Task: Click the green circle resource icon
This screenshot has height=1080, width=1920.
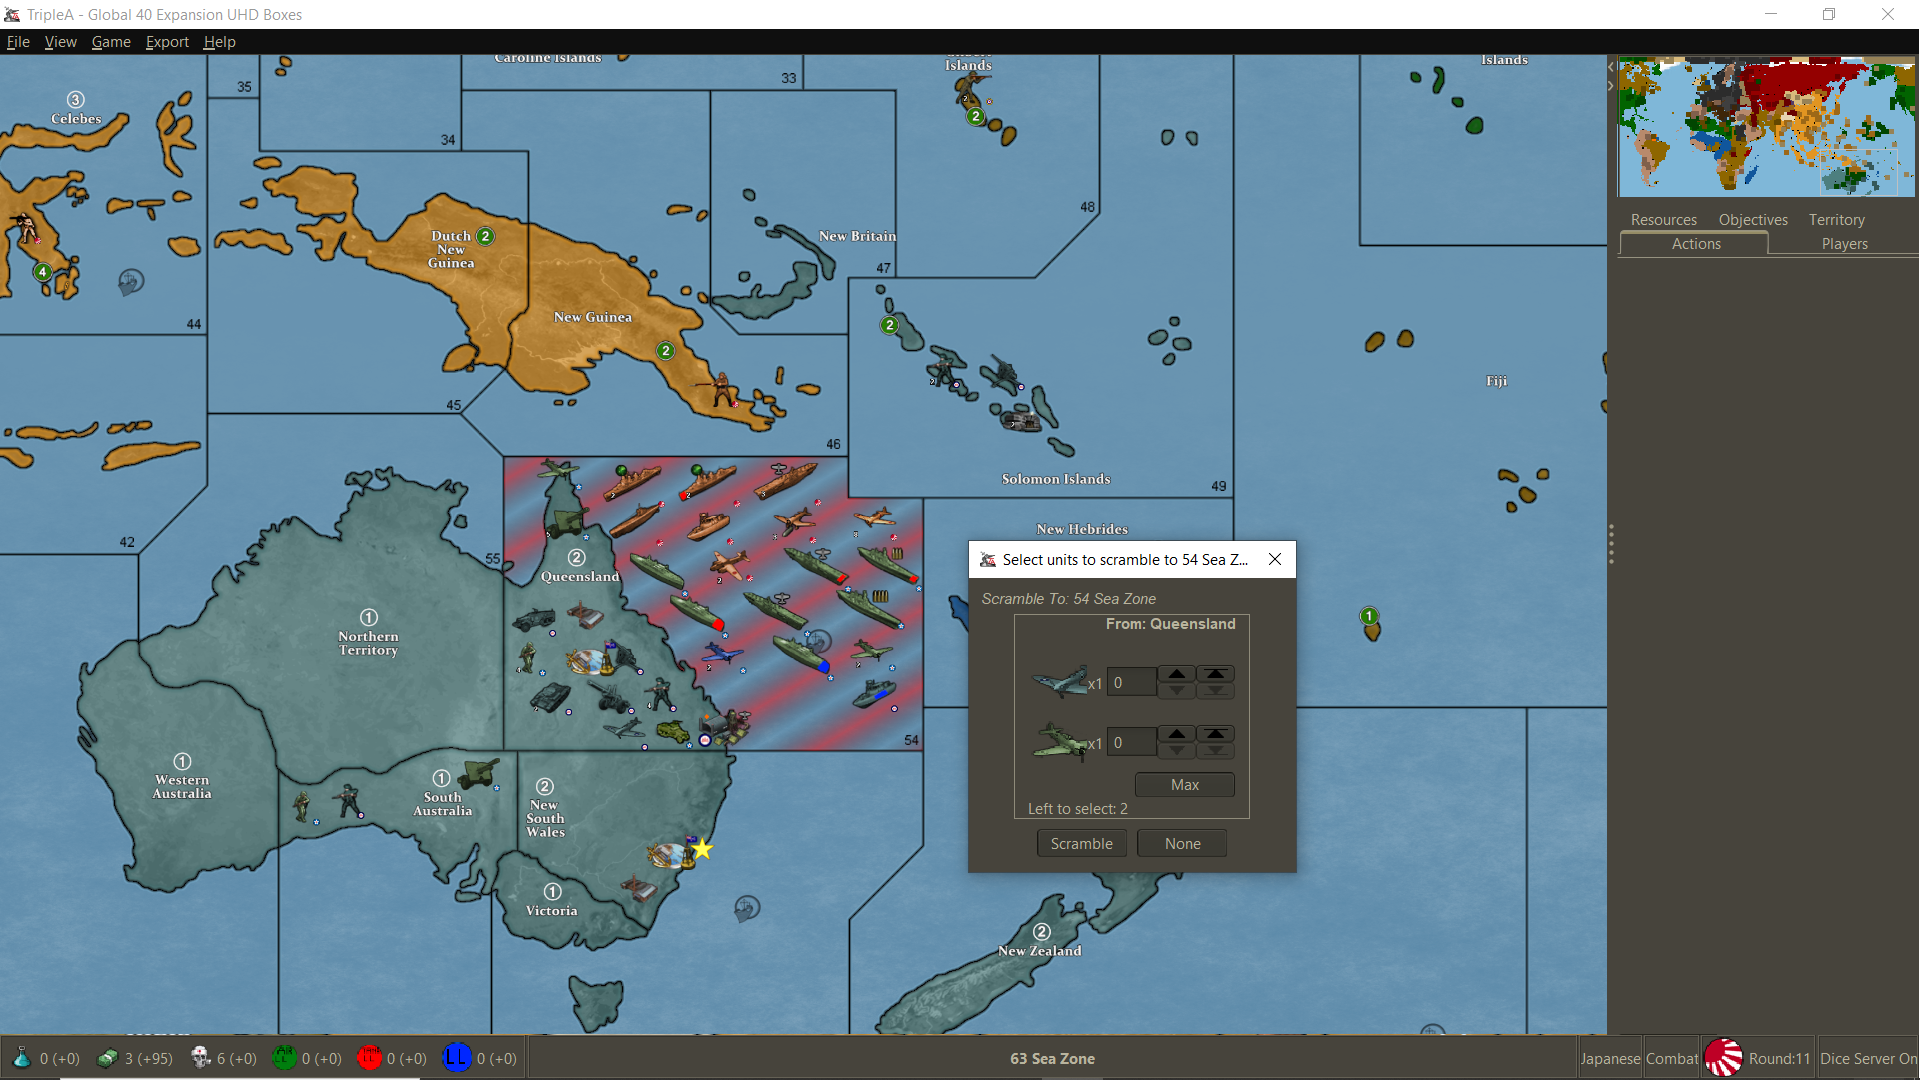Action: click(284, 1057)
